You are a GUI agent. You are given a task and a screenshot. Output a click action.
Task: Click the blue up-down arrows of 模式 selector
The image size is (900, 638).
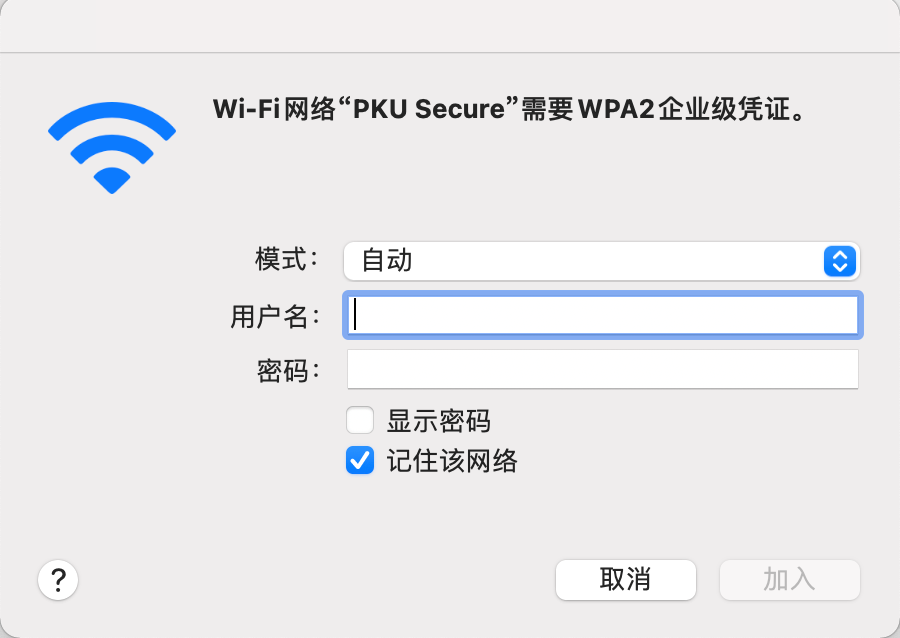tap(840, 261)
